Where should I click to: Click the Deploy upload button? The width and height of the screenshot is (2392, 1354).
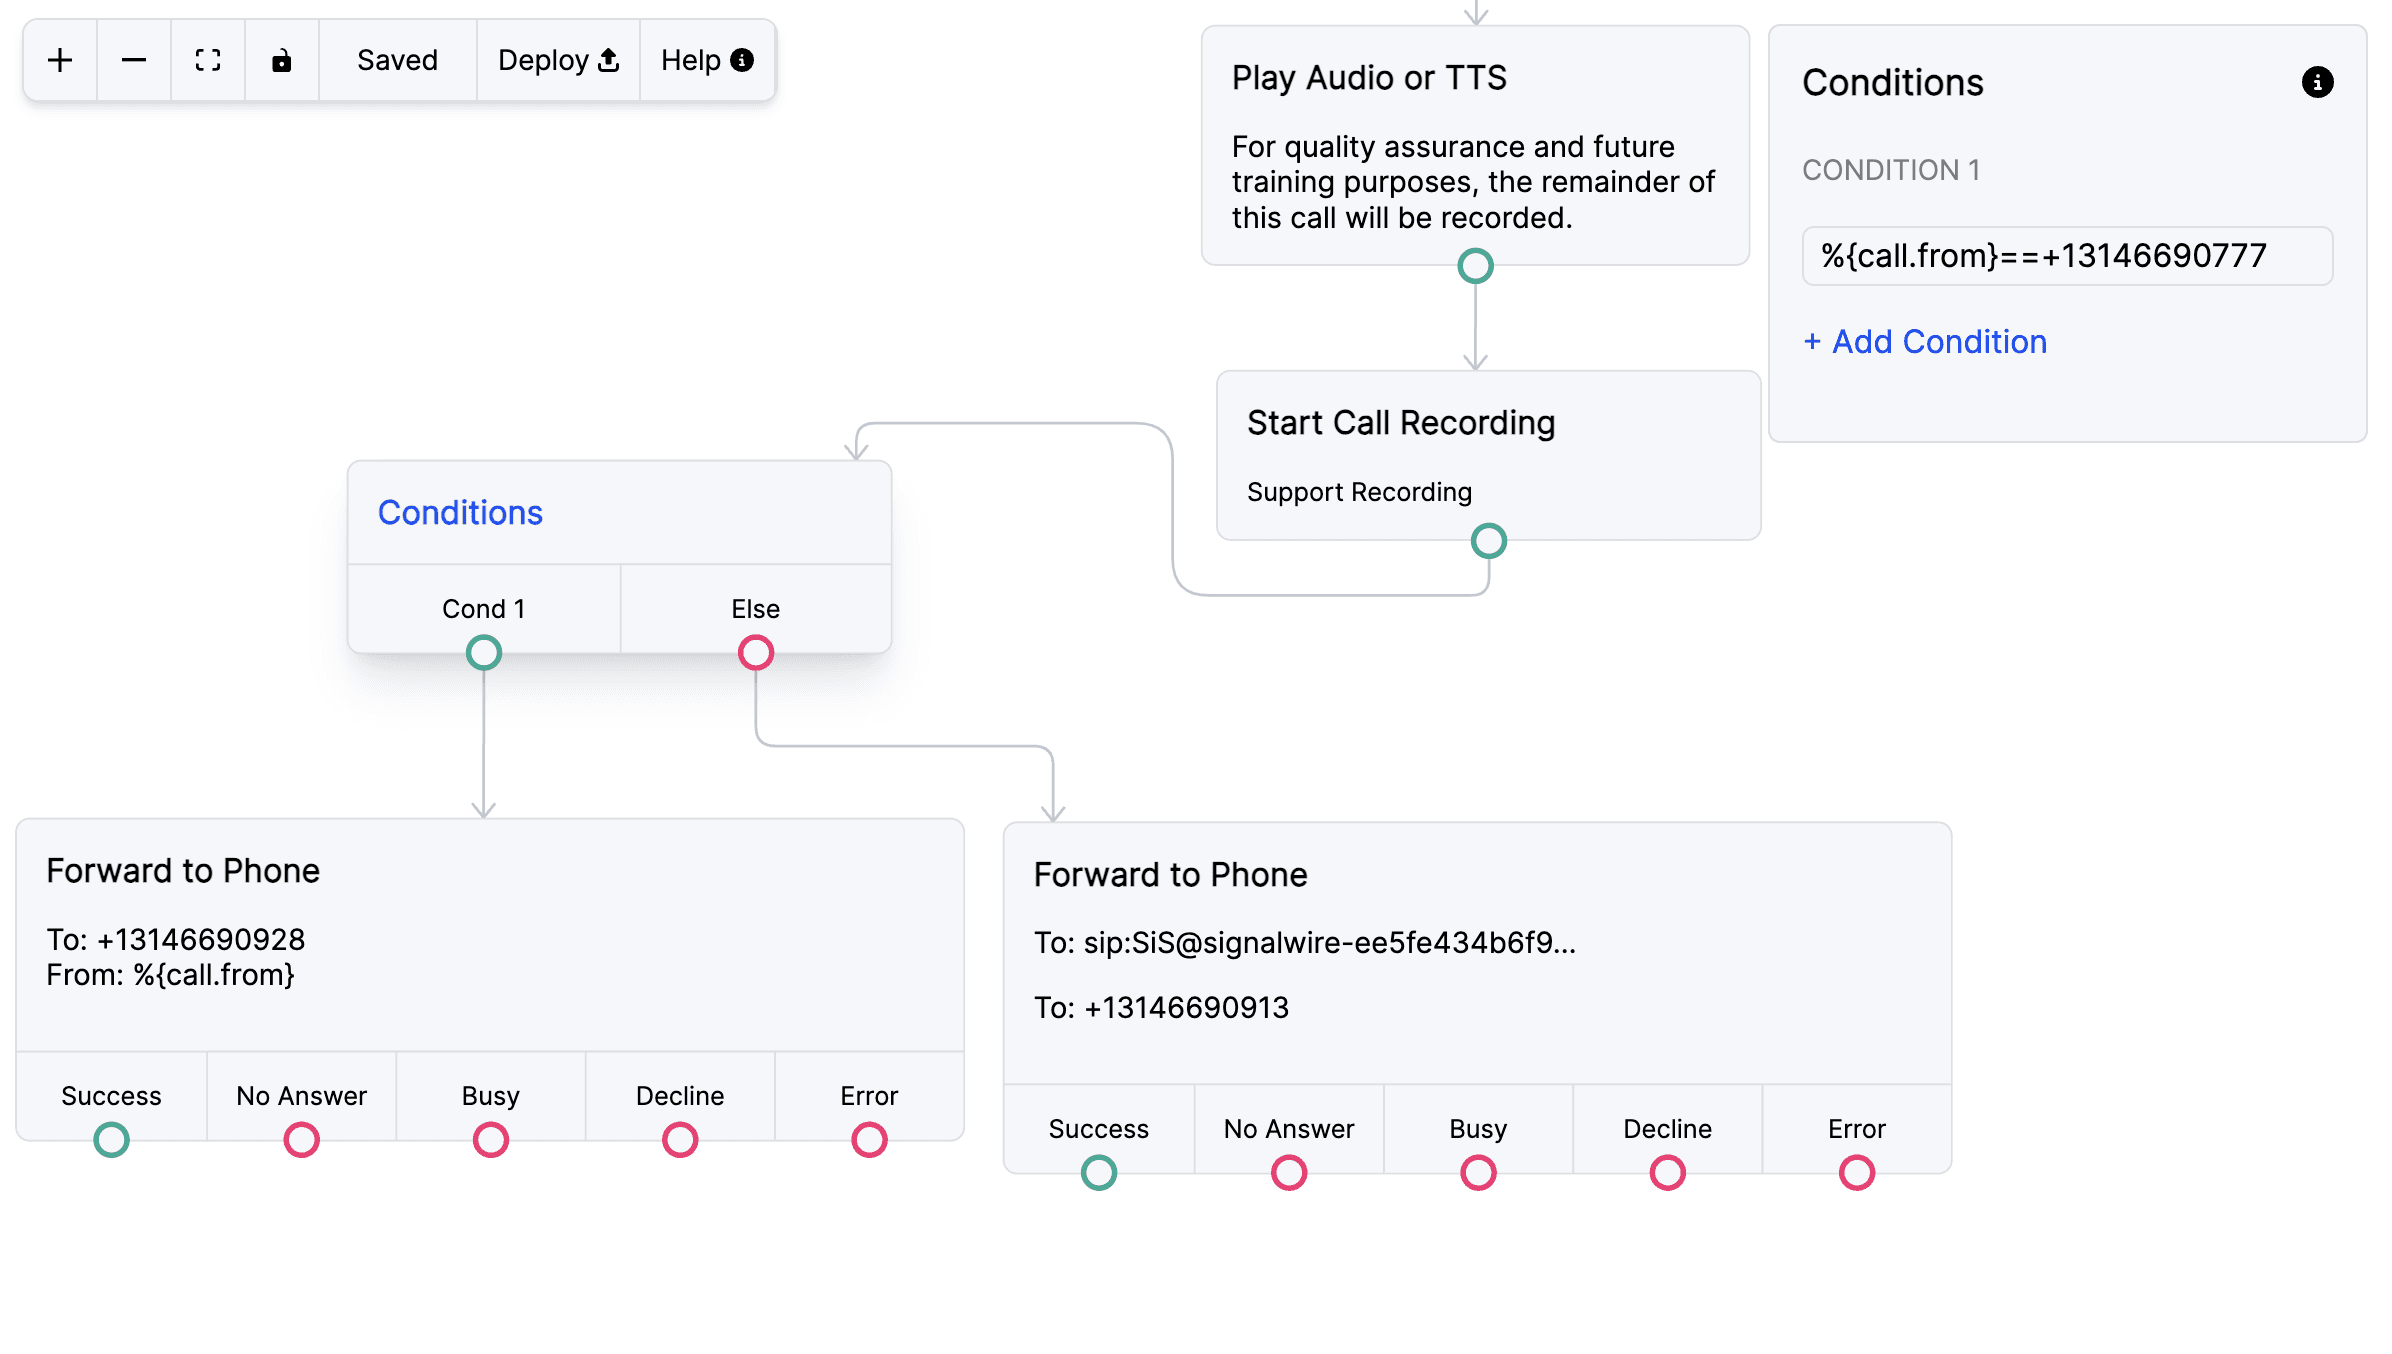pos(558,60)
